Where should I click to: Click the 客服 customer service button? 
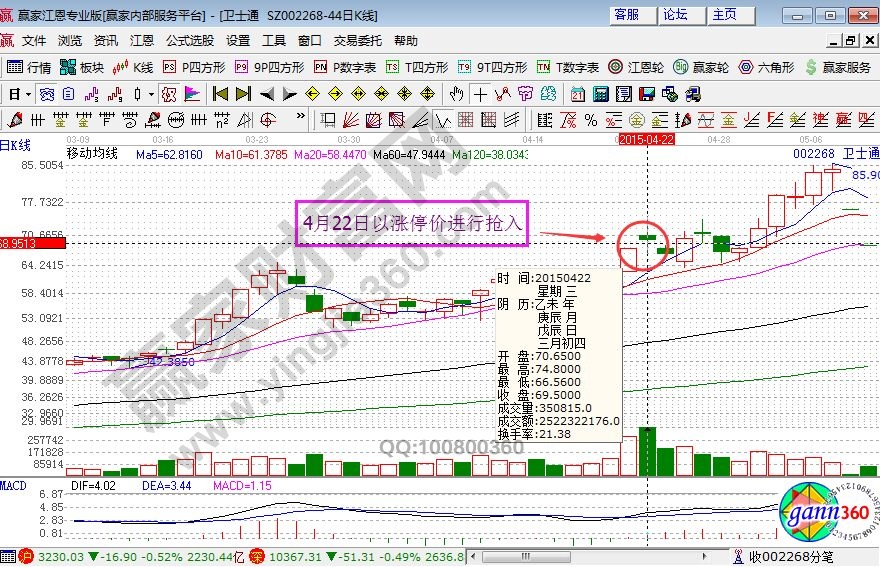coord(626,15)
